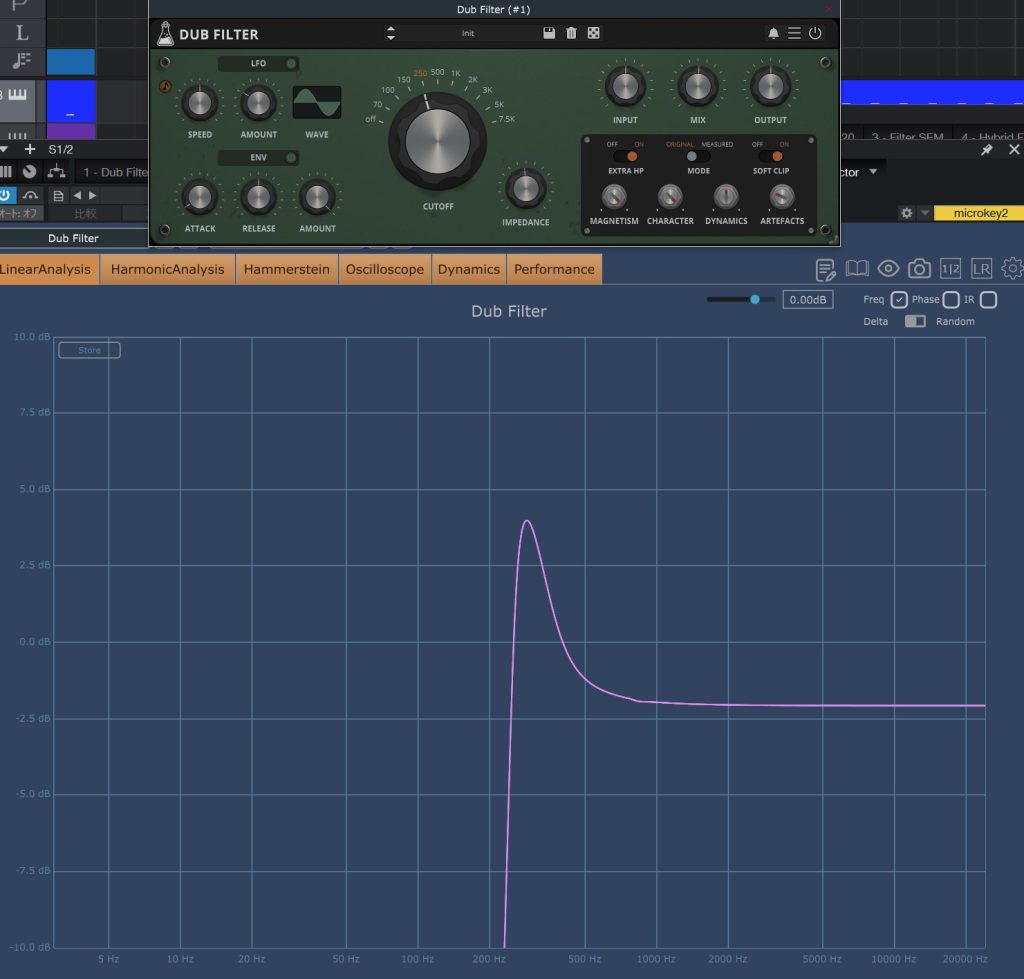Open the analyzer settings gear icon

tap(1012, 268)
